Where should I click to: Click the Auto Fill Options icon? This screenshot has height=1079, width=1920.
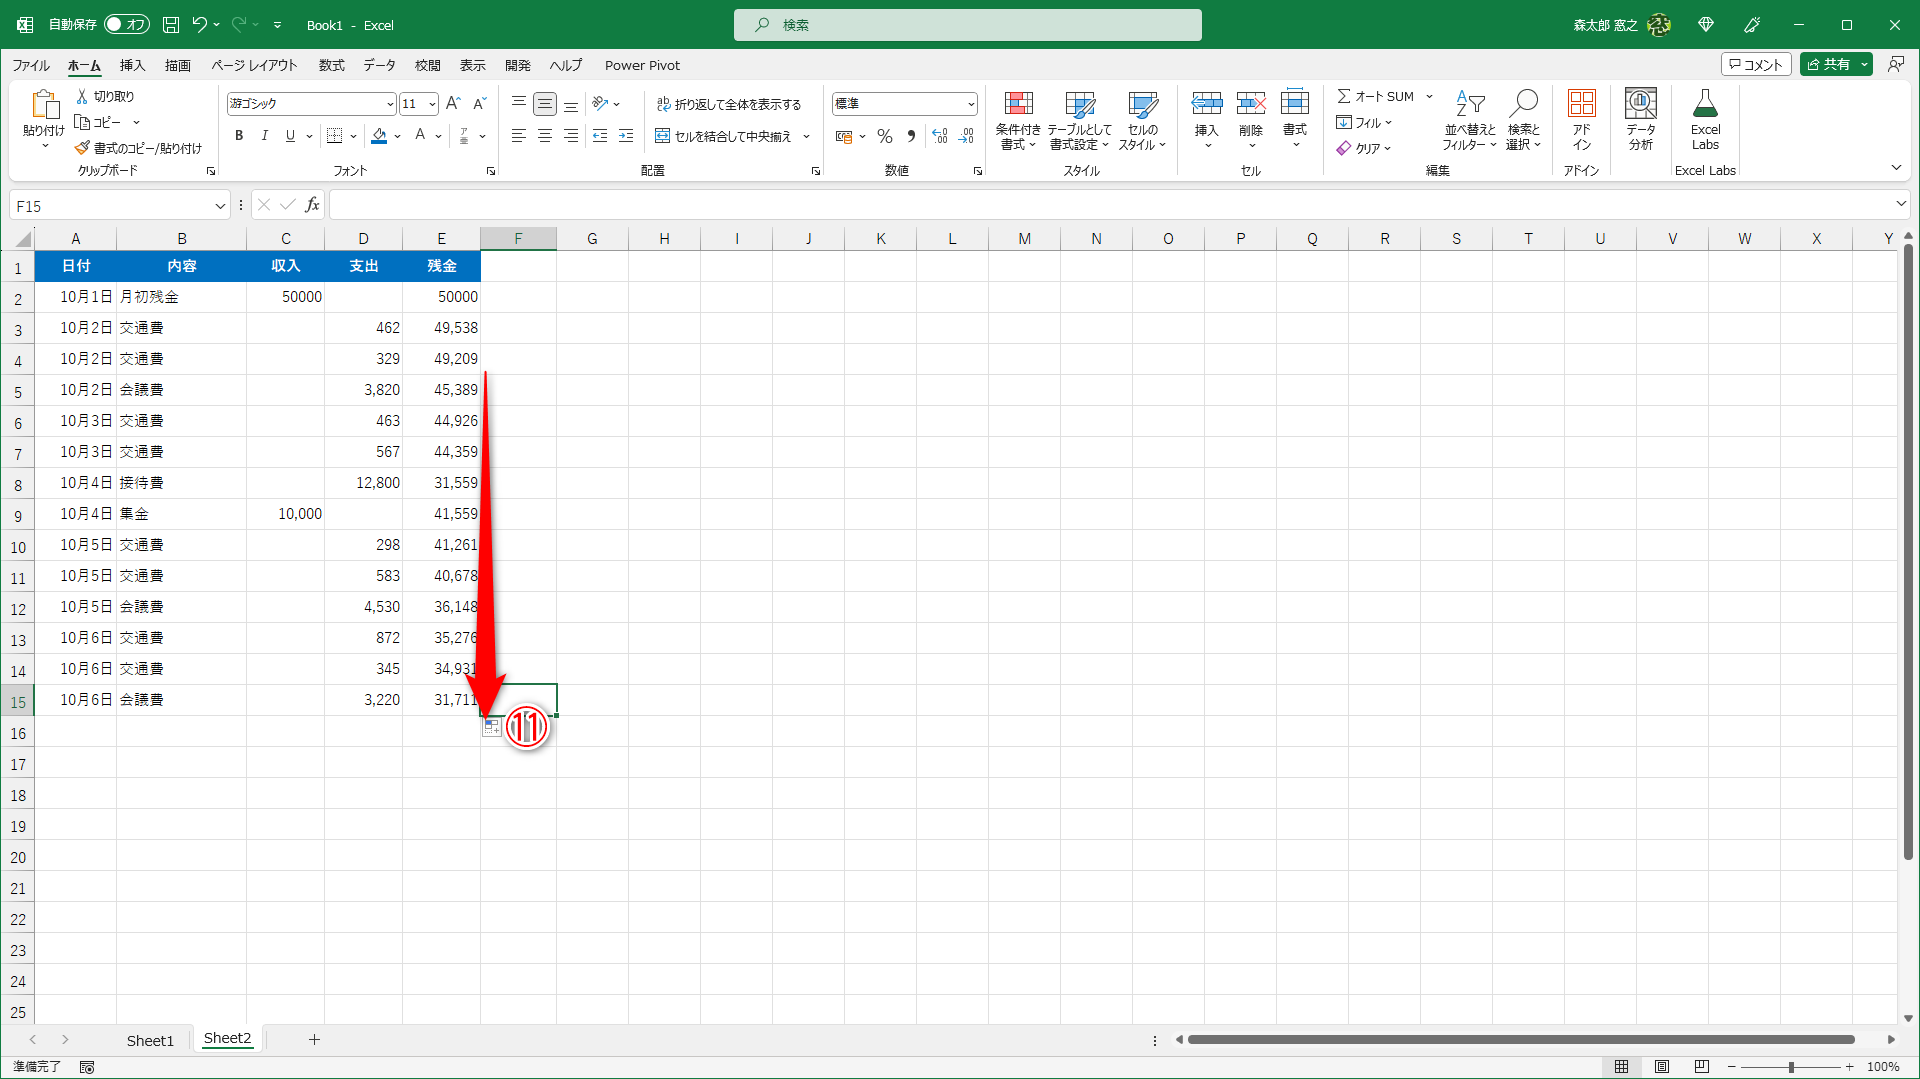[x=492, y=727]
